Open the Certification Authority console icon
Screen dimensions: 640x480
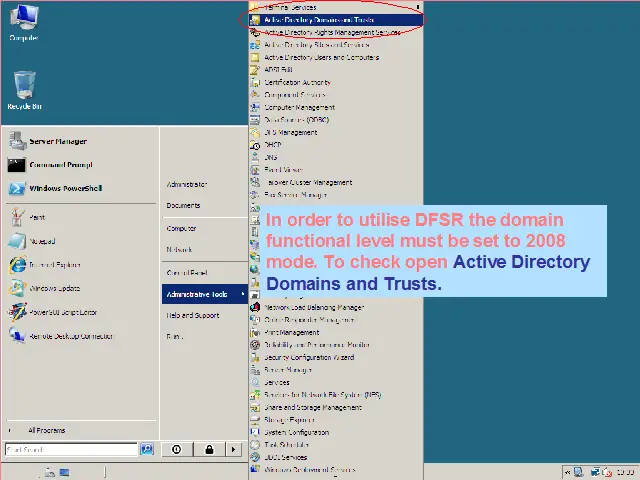(255, 82)
